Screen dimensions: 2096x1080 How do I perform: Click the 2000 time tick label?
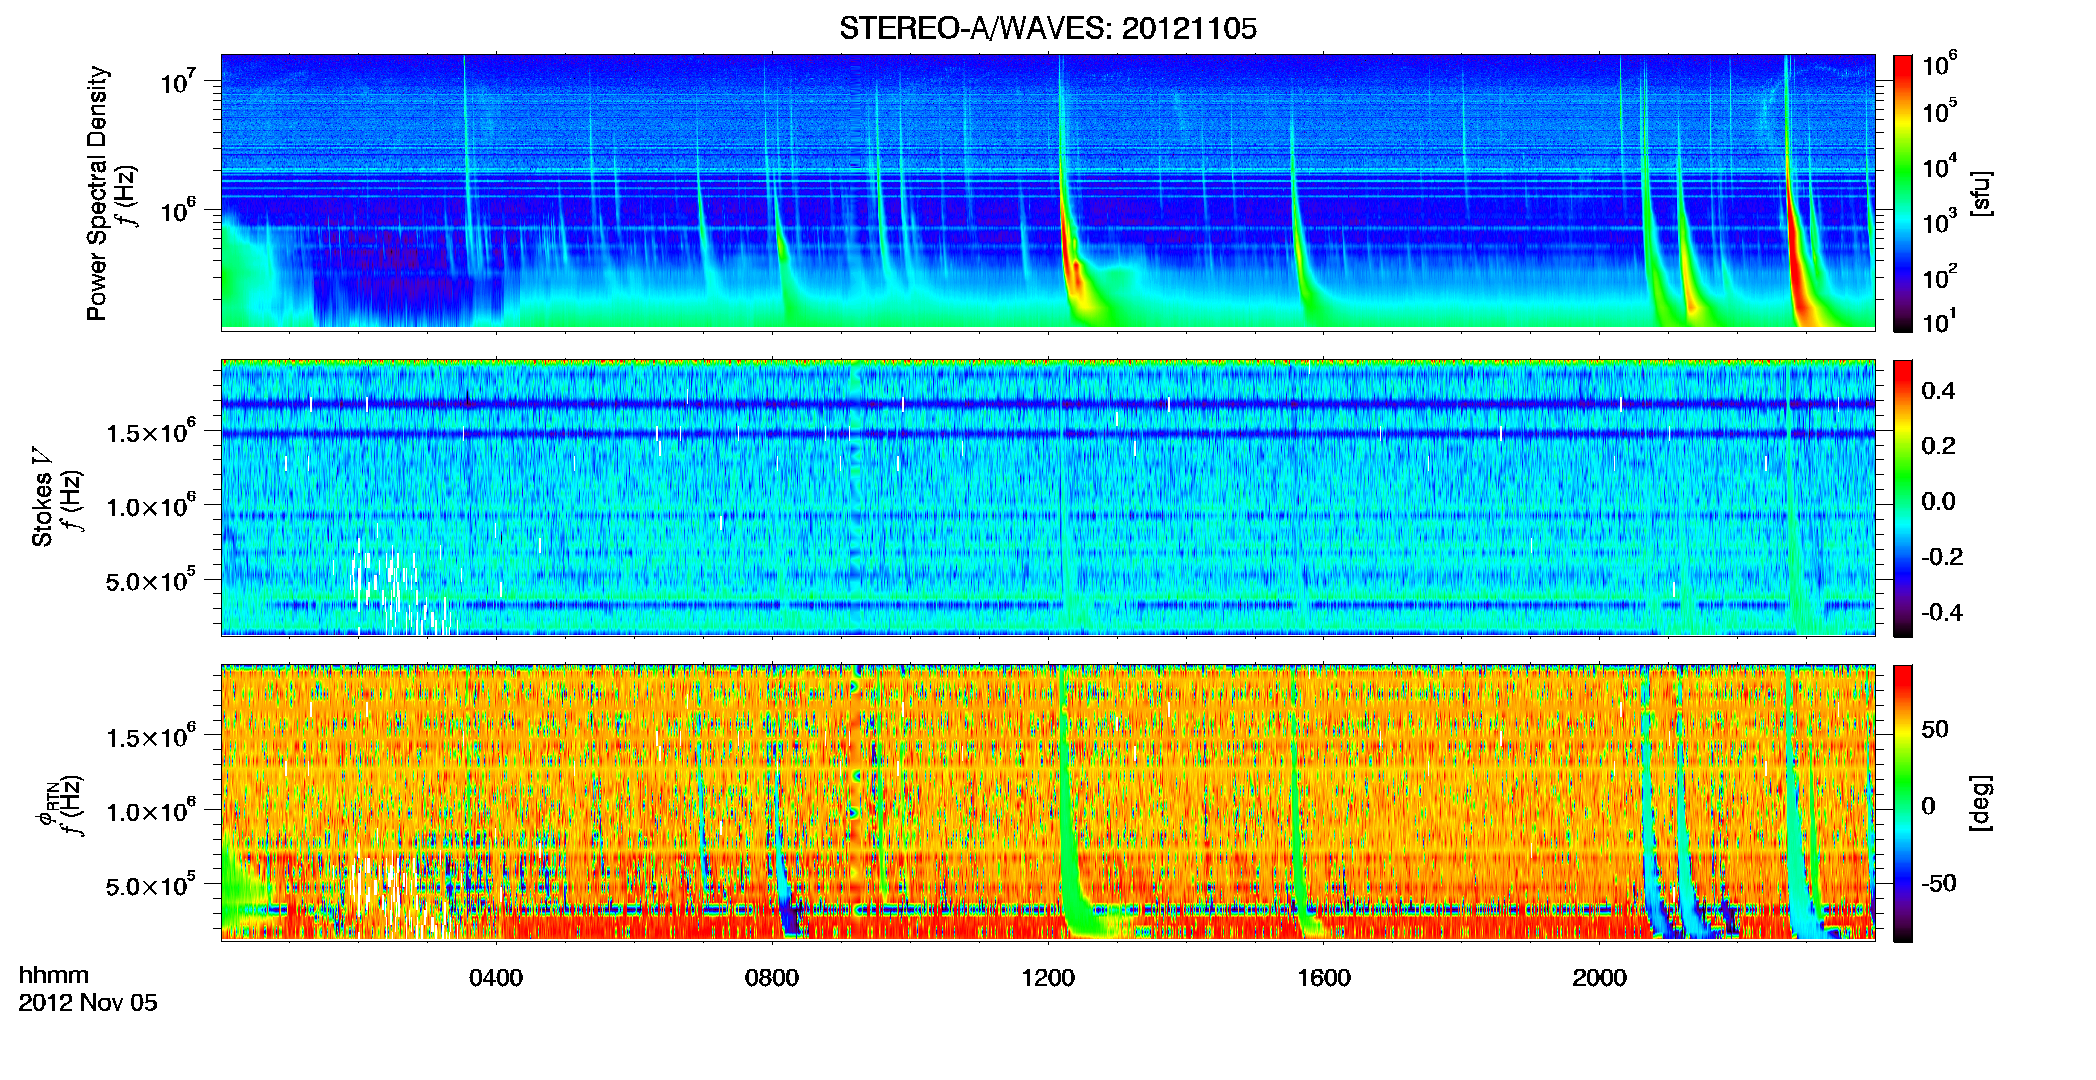[x=1599, y=977]
